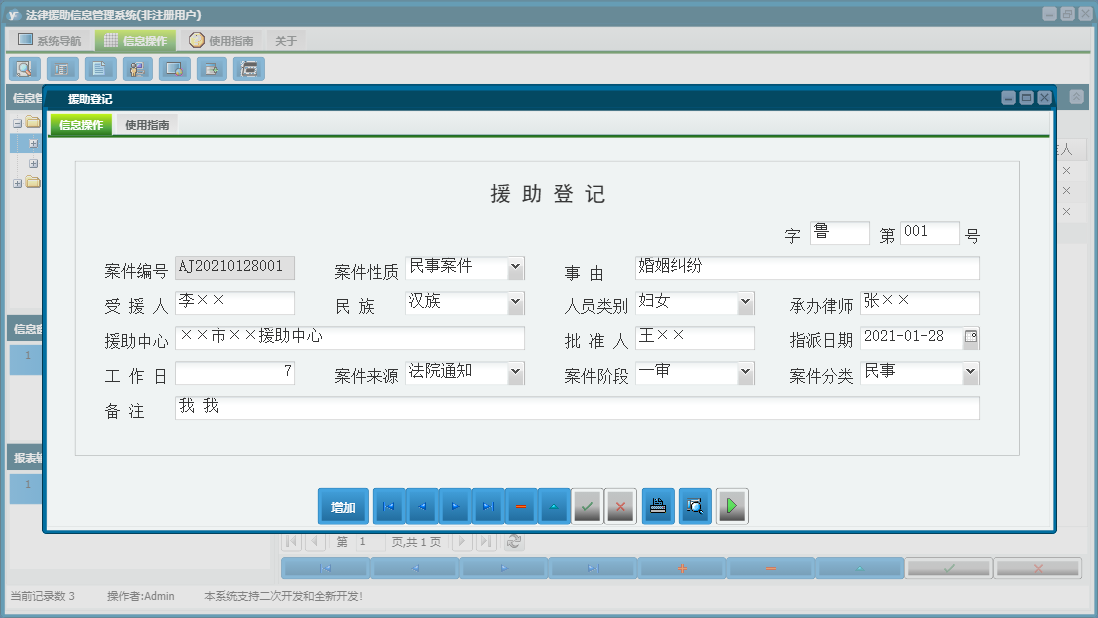
Task: Open the 系统导航 main tab
Action: coord(50,41)
